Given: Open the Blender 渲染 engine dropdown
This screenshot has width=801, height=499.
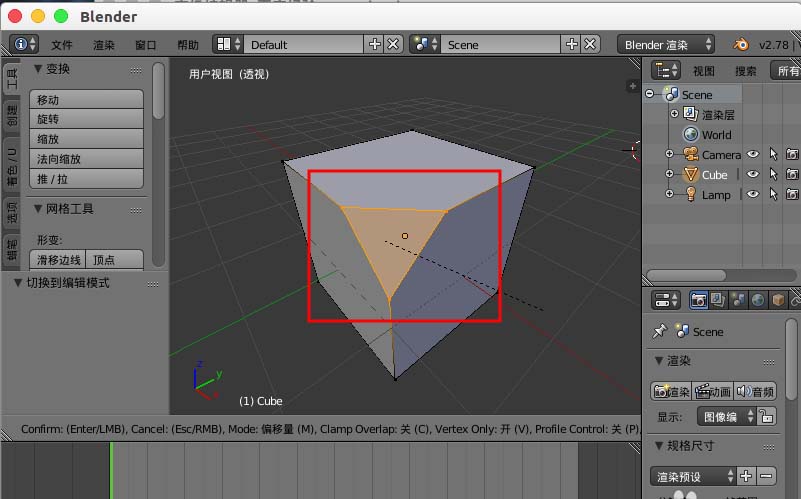Looking at the screenshot, I should click(665, 44).
